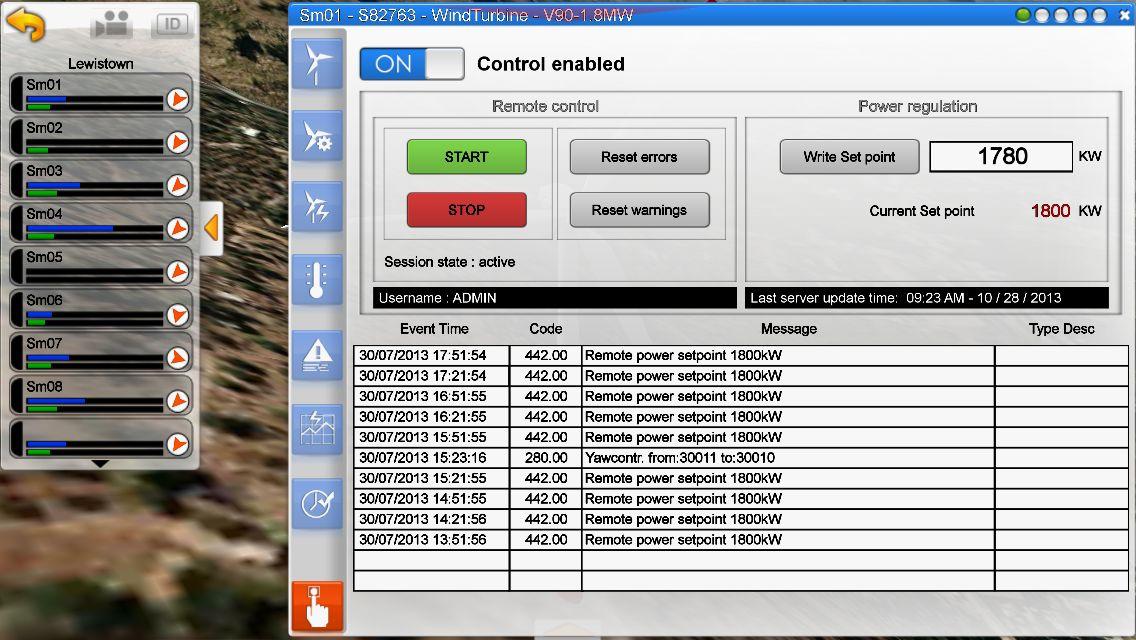Open the temperature thermometer tab
The width and height of the screenshot is (1136, 640).
coord(317,280)
